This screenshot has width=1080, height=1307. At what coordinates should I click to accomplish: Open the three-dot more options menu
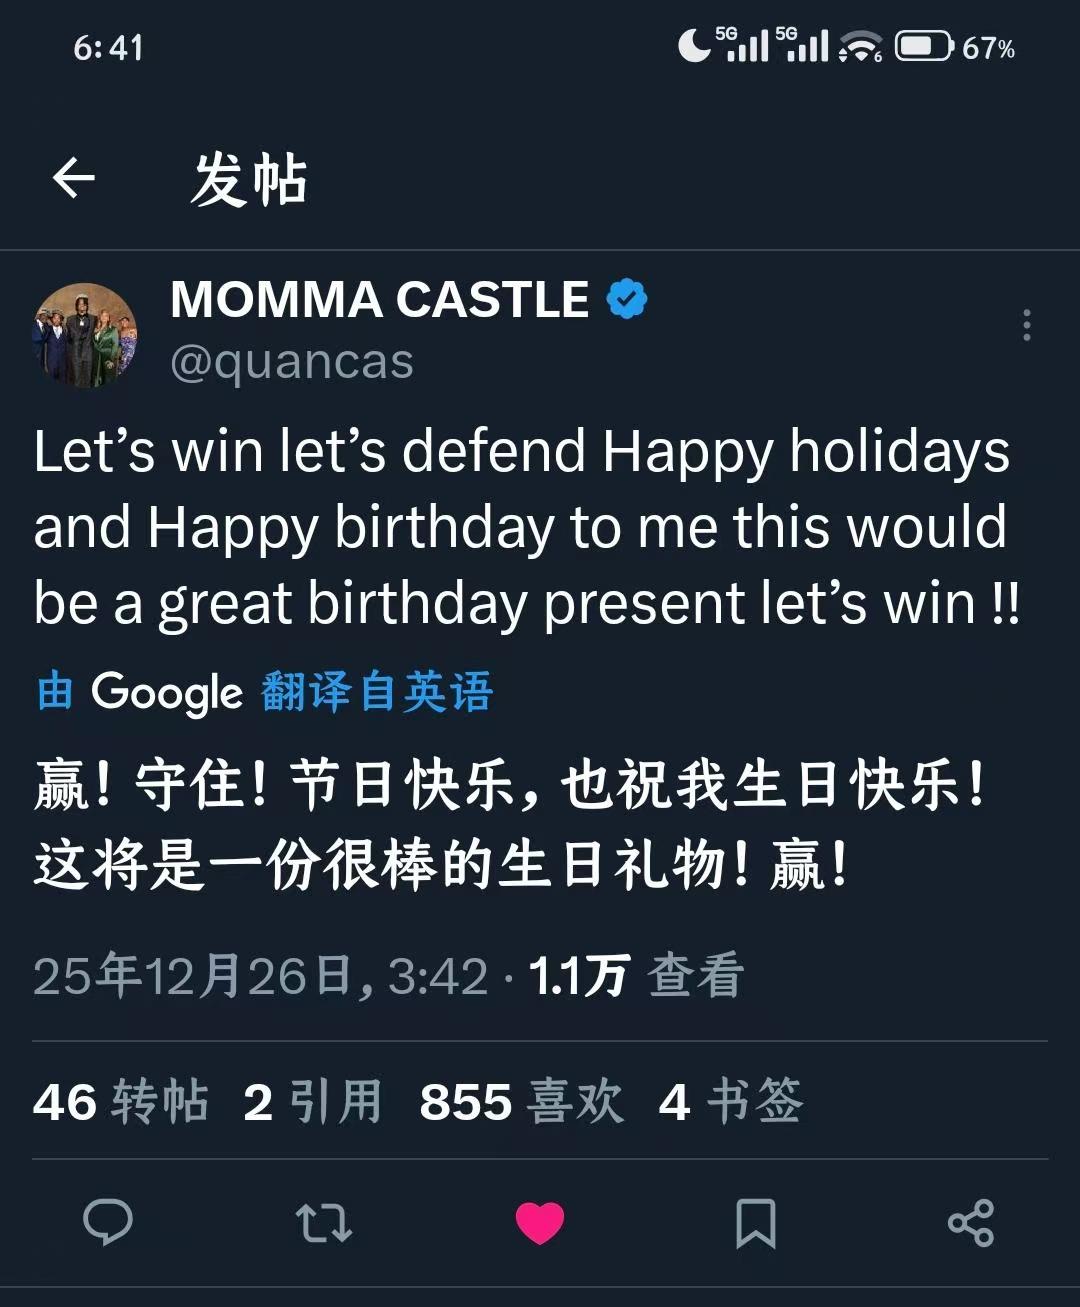tap(1026, 325)
